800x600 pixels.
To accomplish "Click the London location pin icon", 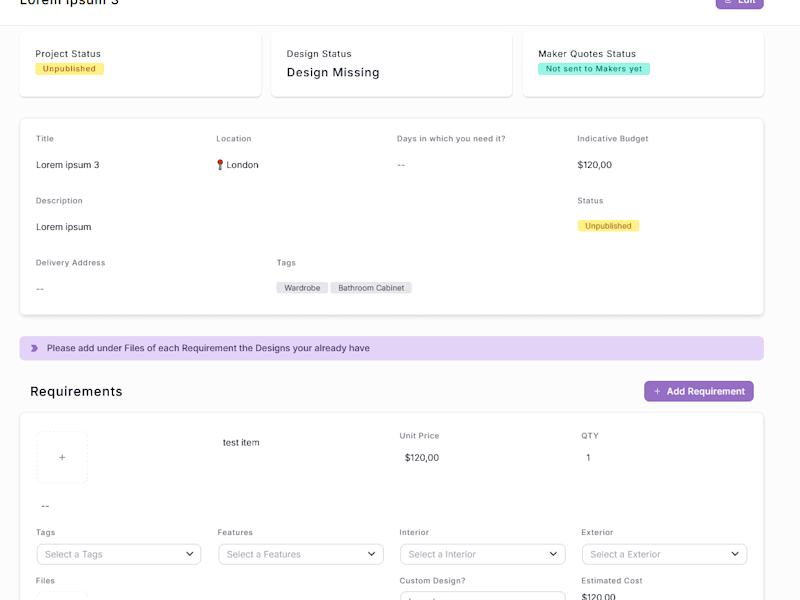I will [220, 165].
